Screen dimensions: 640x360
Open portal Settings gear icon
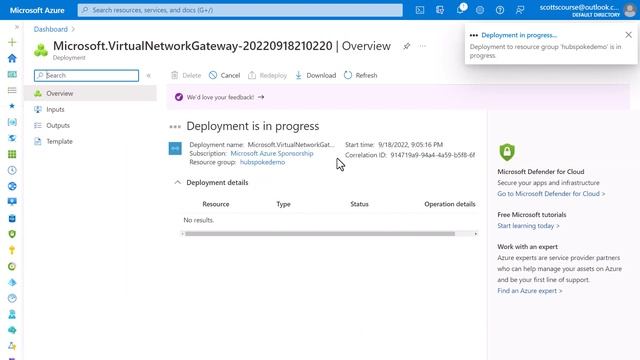click(x=480, y=10)
